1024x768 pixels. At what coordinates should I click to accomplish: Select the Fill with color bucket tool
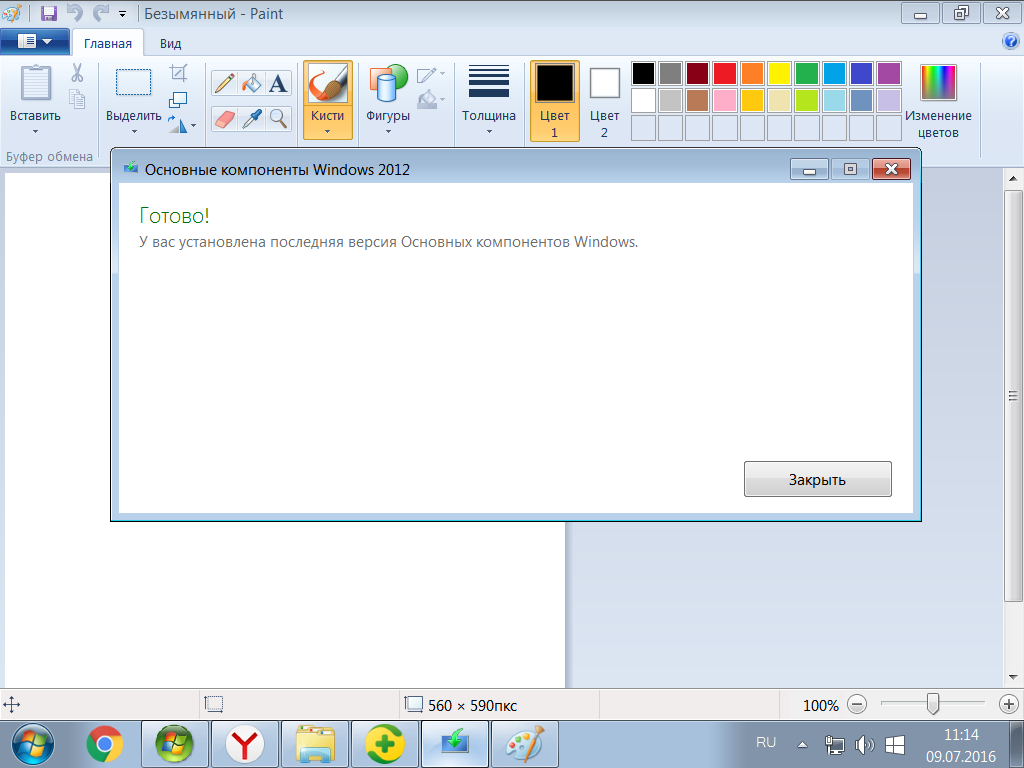(251, 84)
